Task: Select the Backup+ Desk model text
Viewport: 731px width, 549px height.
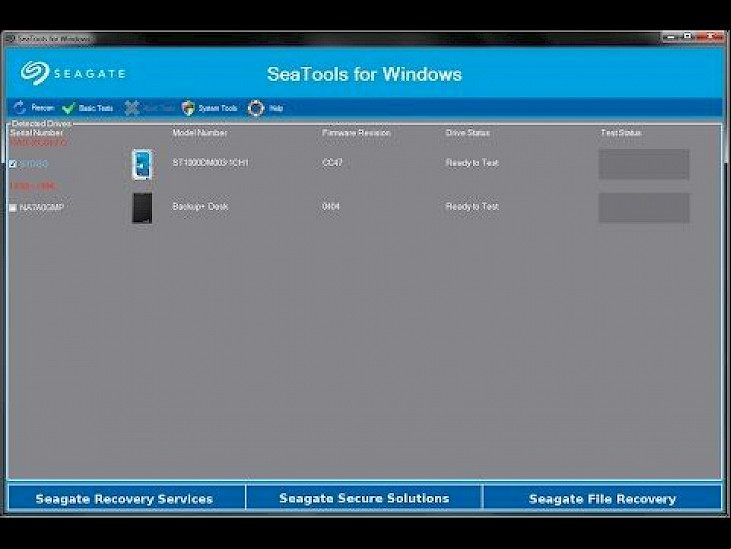Action: point(200,206)
